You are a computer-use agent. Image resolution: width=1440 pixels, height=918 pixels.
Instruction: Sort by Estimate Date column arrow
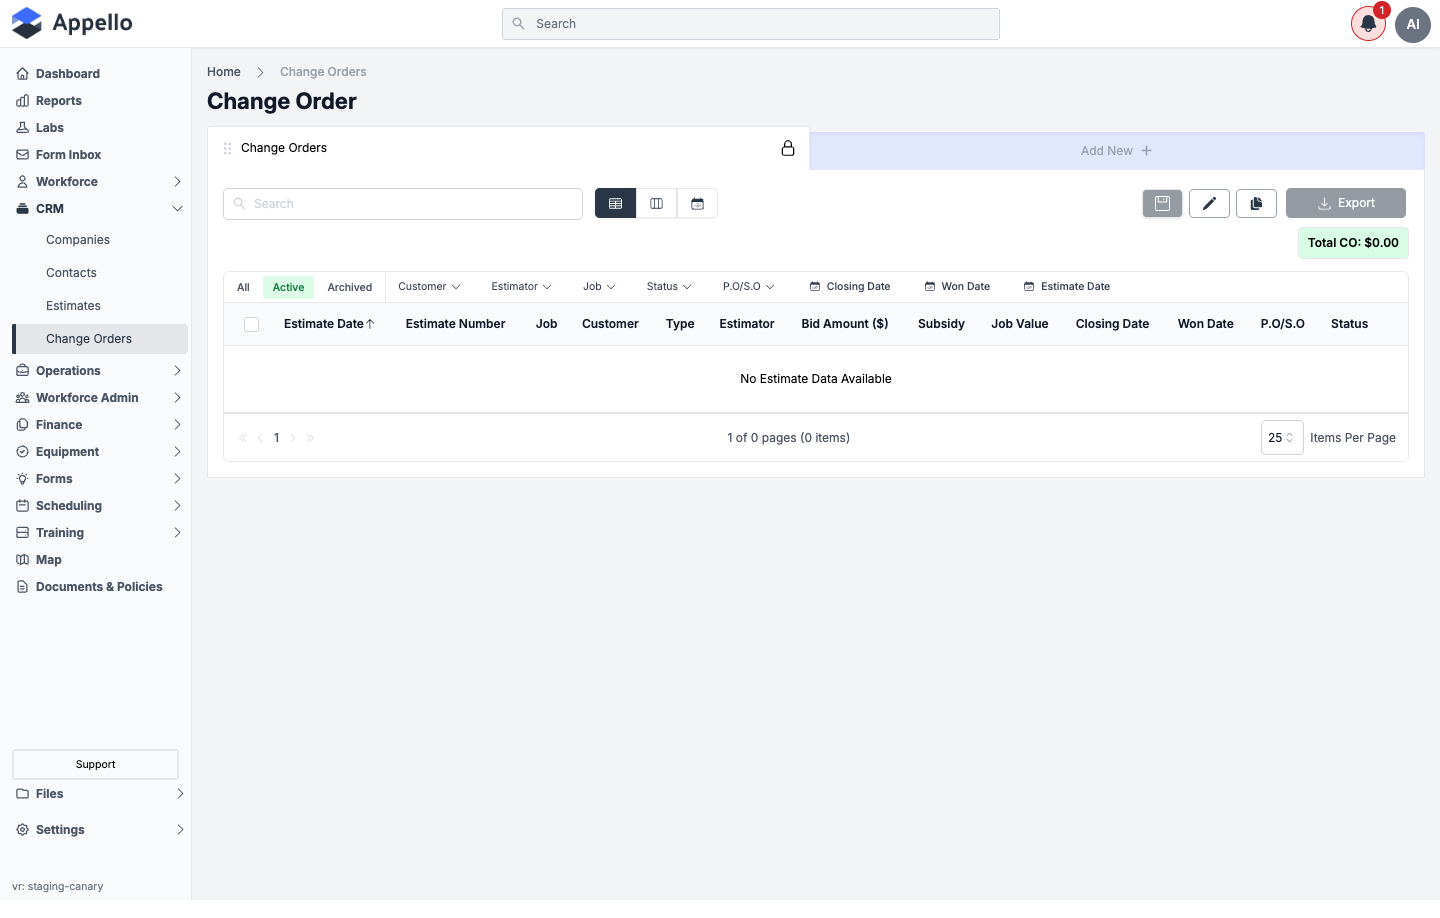(x=370, y=324)
